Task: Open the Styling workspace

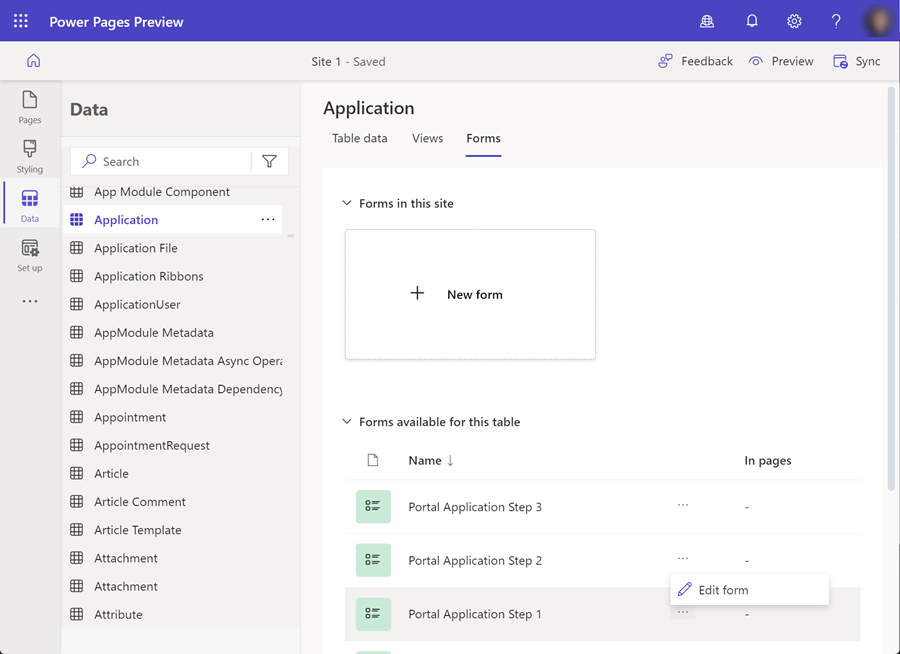Action: click(x=30, y=156)
